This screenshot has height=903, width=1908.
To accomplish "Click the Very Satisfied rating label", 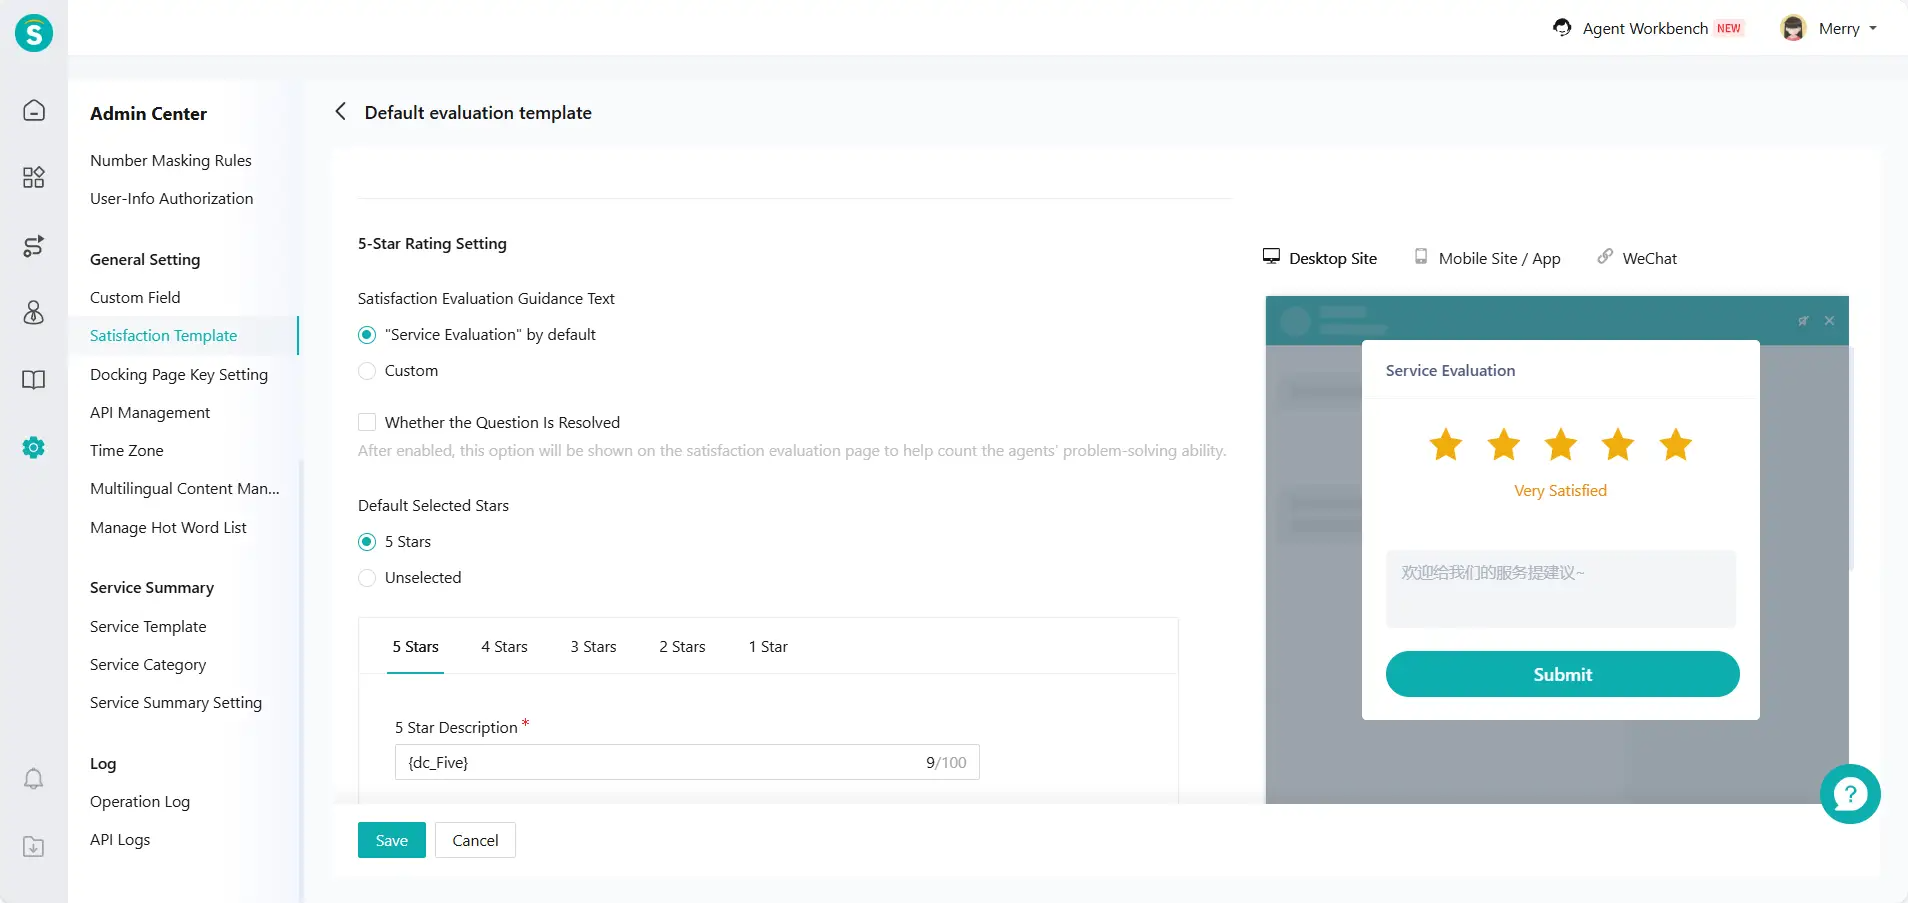I will (x=1560, y=491).
